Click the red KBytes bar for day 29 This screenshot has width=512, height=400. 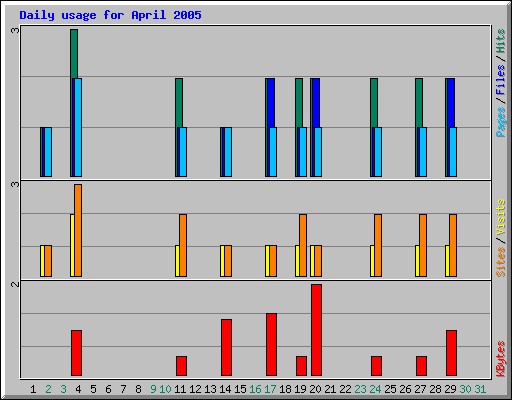point(451,353)
